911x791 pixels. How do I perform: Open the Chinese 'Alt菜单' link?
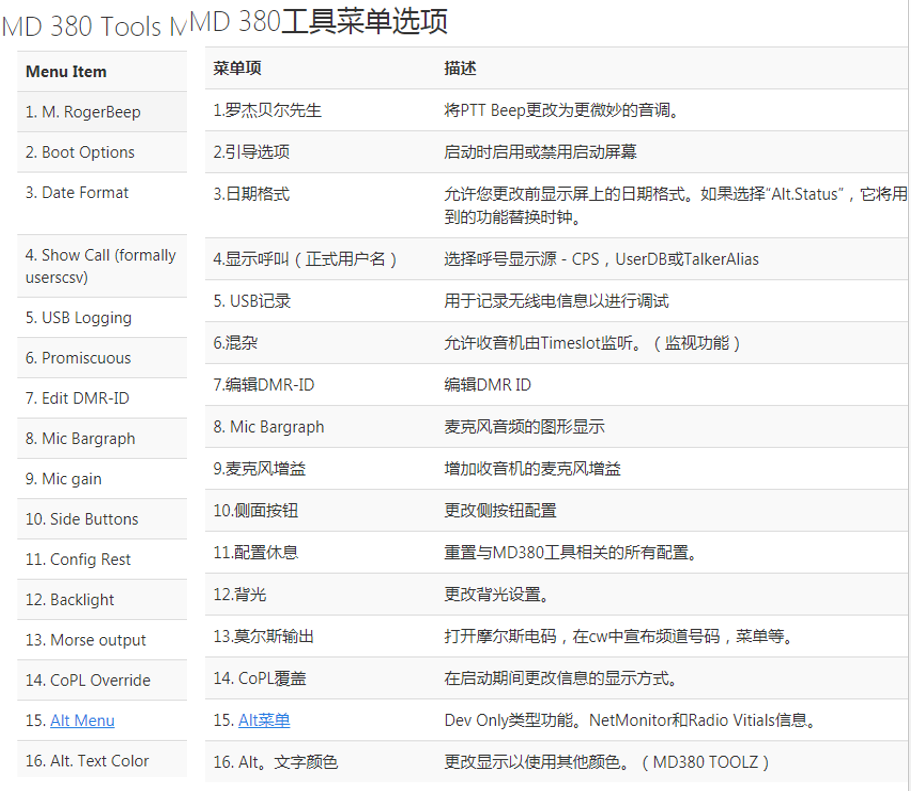264,720
